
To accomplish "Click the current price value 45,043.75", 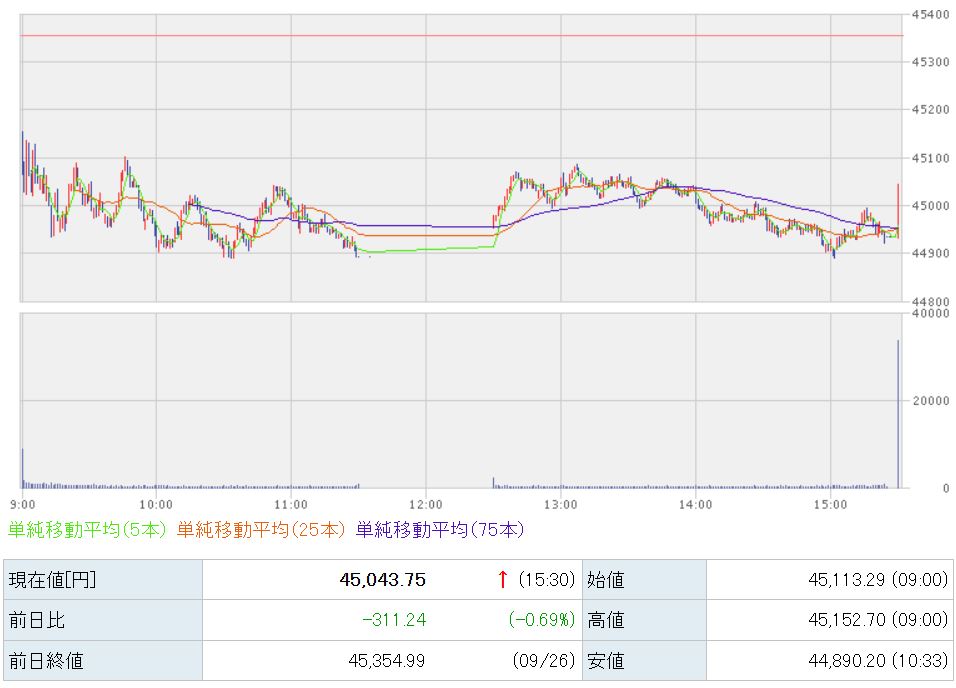I will 382,580.
